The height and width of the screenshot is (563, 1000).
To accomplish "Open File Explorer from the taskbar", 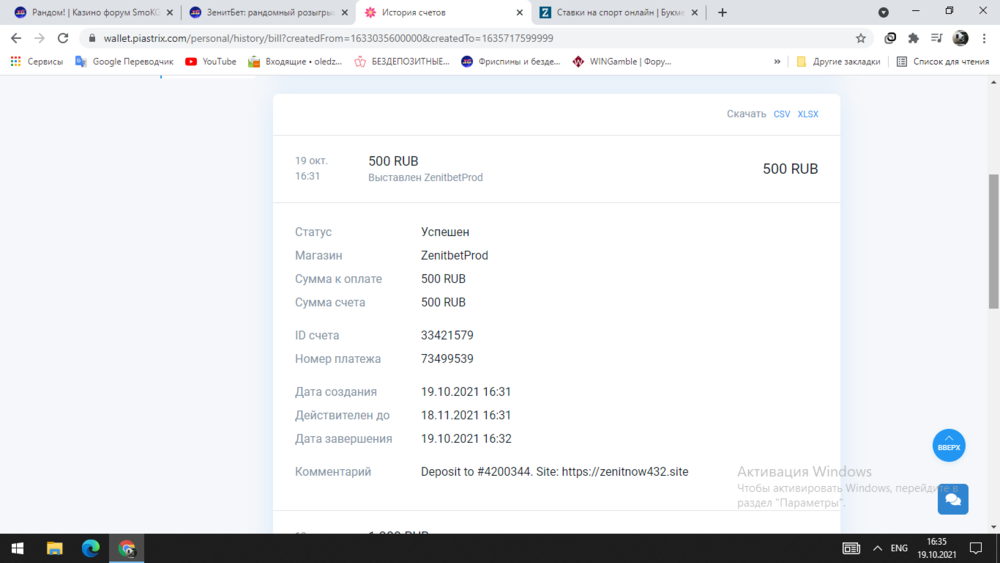I will coord(54,548).
